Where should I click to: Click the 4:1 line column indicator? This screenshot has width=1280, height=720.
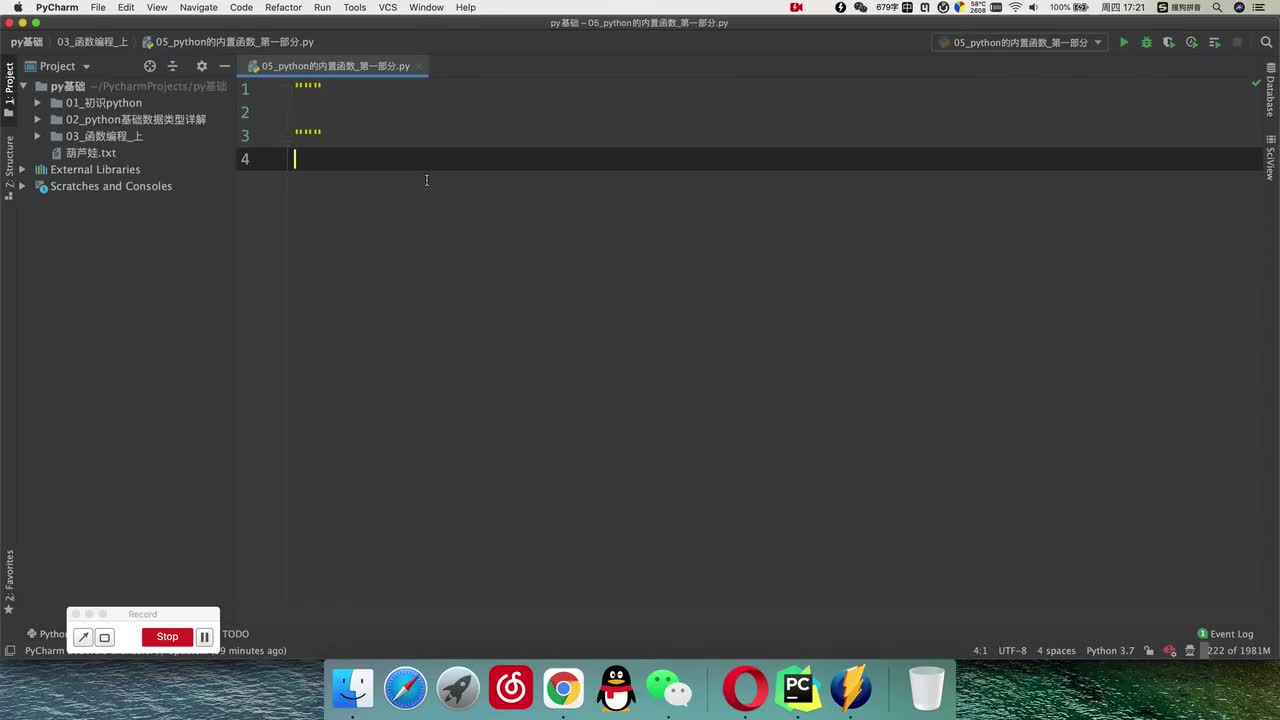point(980,651)
